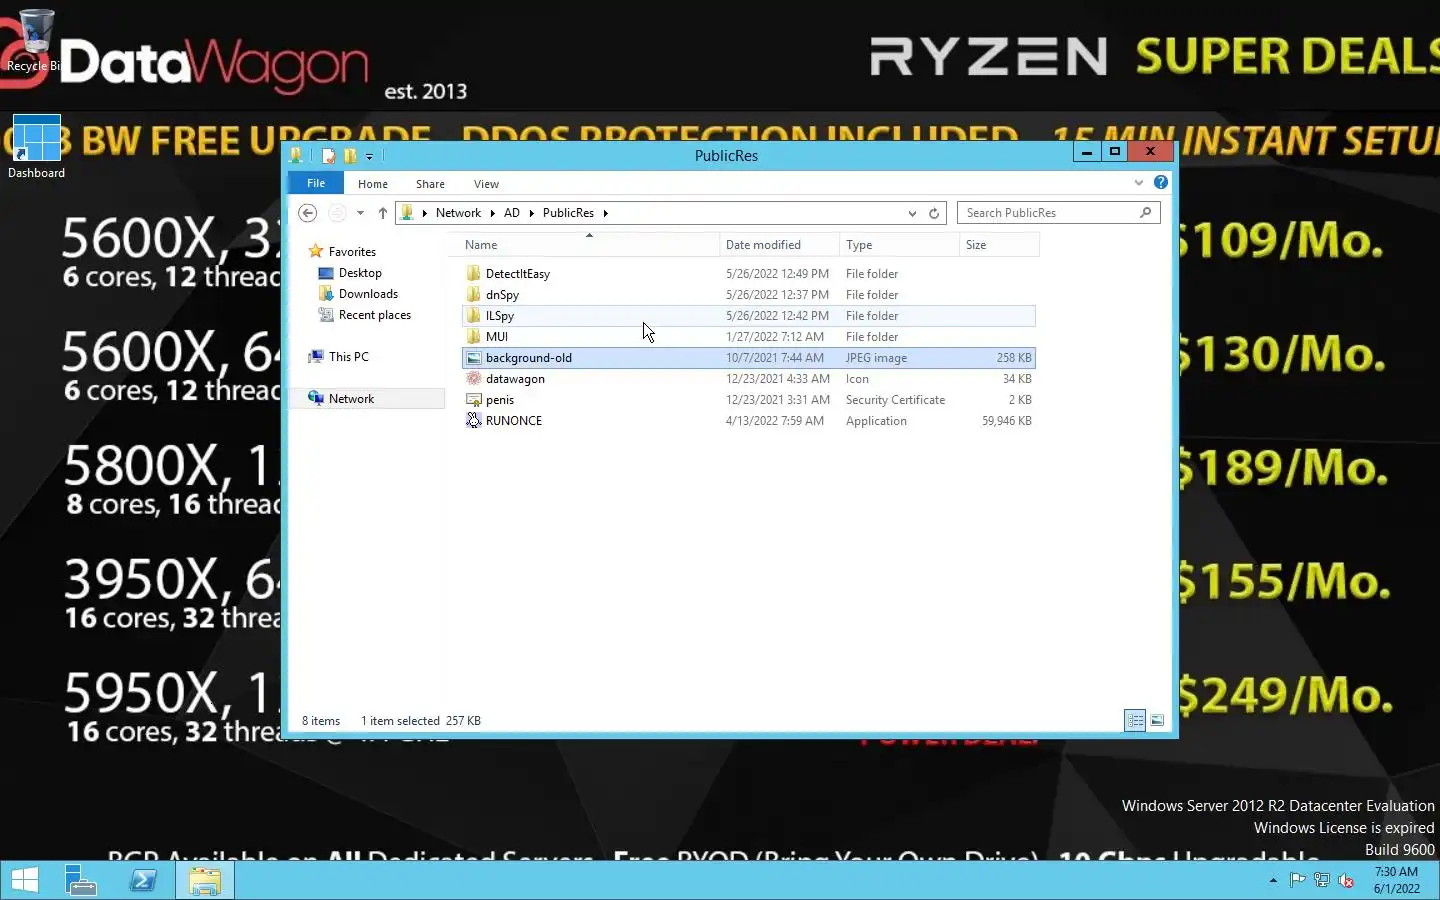Click the network location icon in address bar
Image resolution: width=1440 pixels, height=900 pixels.
click(x=407, y=213)
